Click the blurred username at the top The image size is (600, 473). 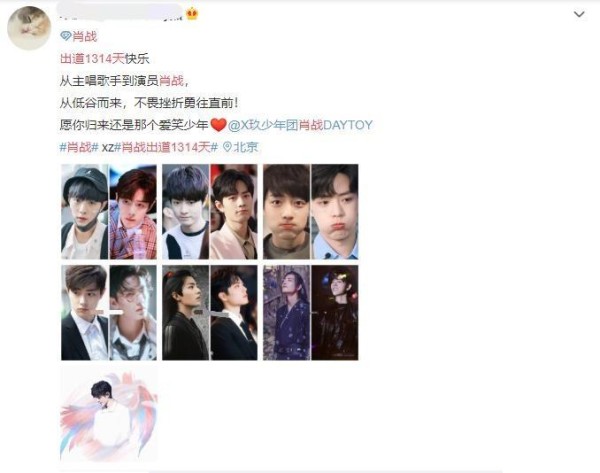pyautogui.click(x=120, y=11)
